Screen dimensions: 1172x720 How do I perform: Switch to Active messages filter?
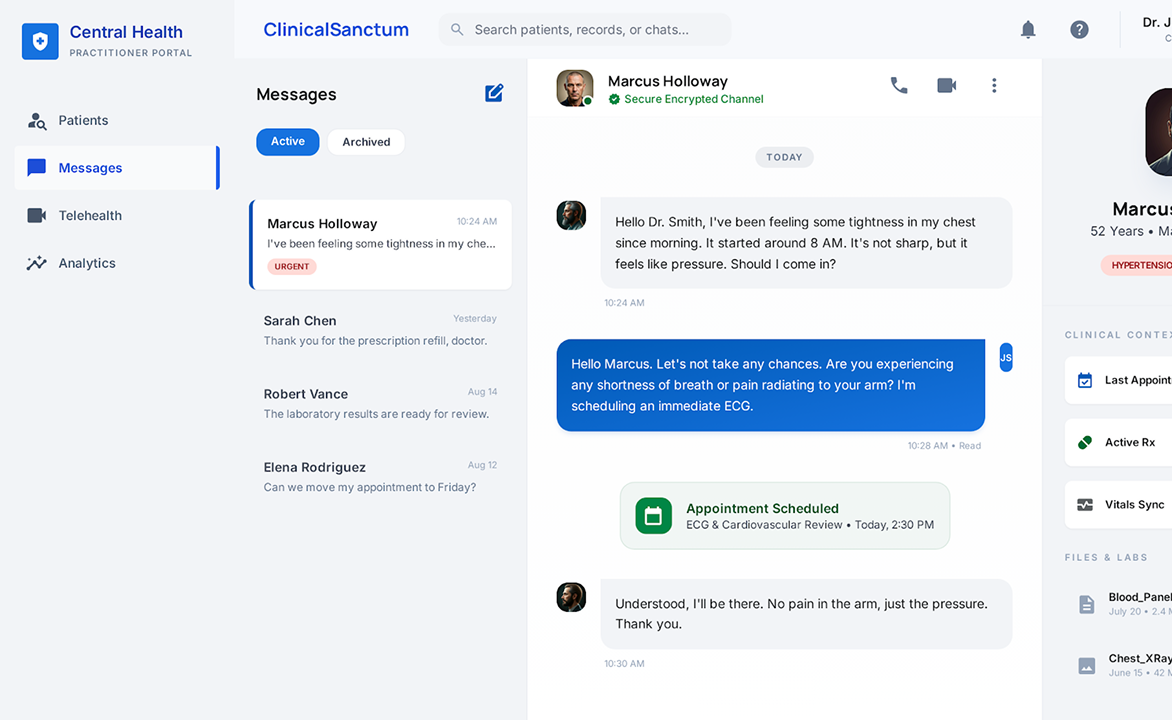tap(287, 142)
